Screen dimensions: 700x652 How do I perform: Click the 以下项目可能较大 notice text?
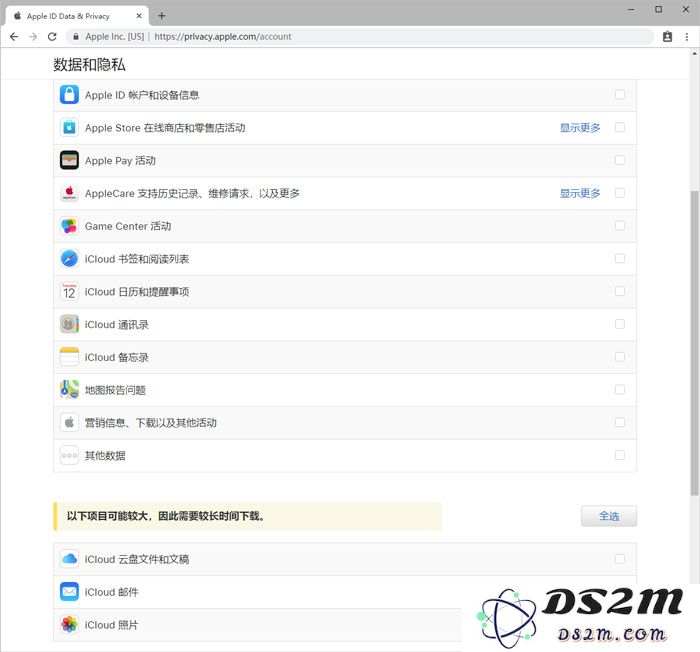166,516
